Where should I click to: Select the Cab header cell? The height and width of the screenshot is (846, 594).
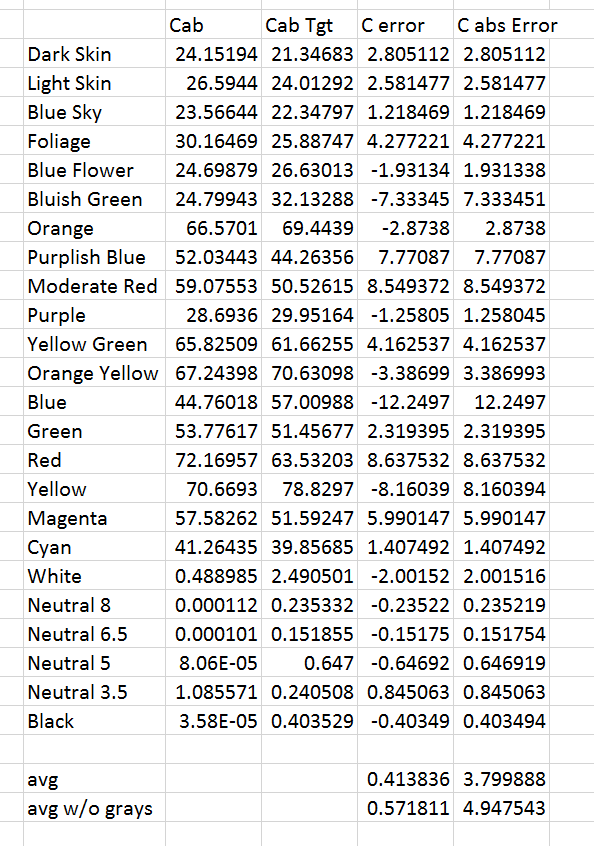click(x=213, y=25)
